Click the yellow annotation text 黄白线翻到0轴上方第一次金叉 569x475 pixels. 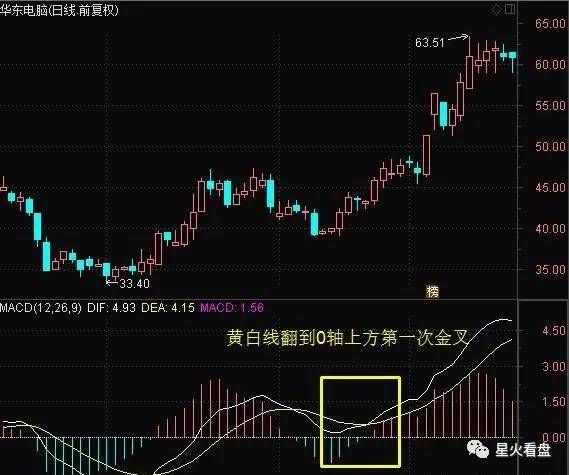coord(347,338)
